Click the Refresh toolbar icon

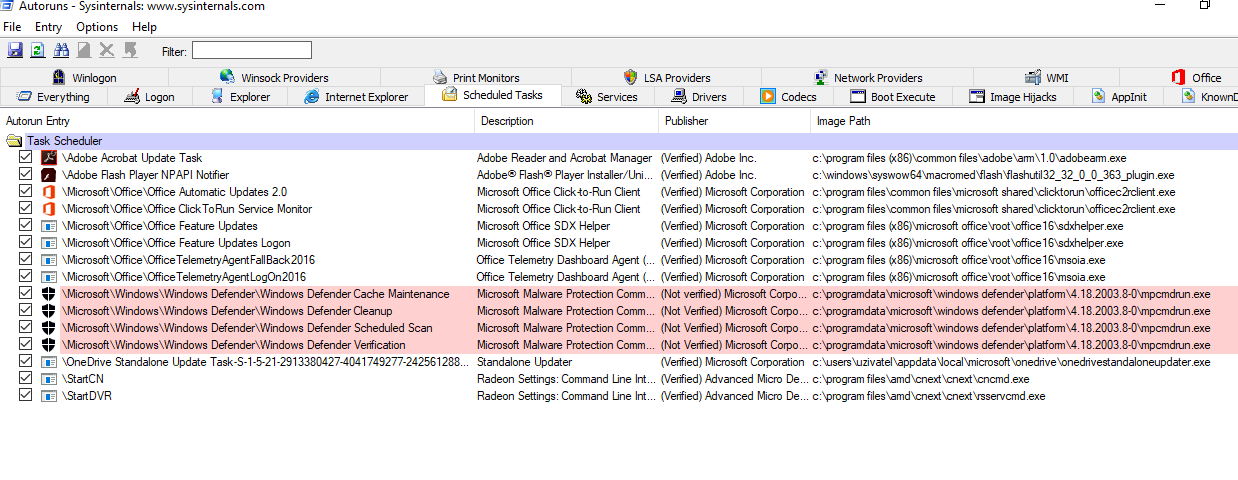[37, 50]
